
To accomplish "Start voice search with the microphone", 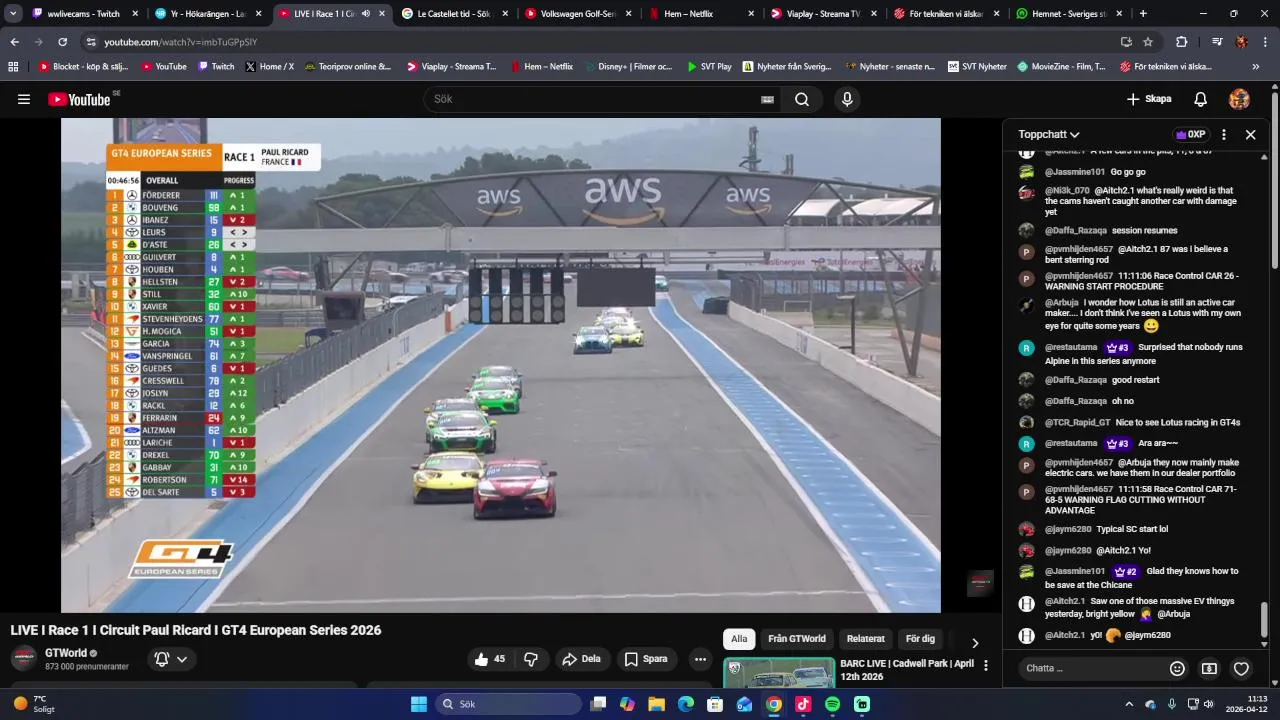I will [x=847, y=99].
